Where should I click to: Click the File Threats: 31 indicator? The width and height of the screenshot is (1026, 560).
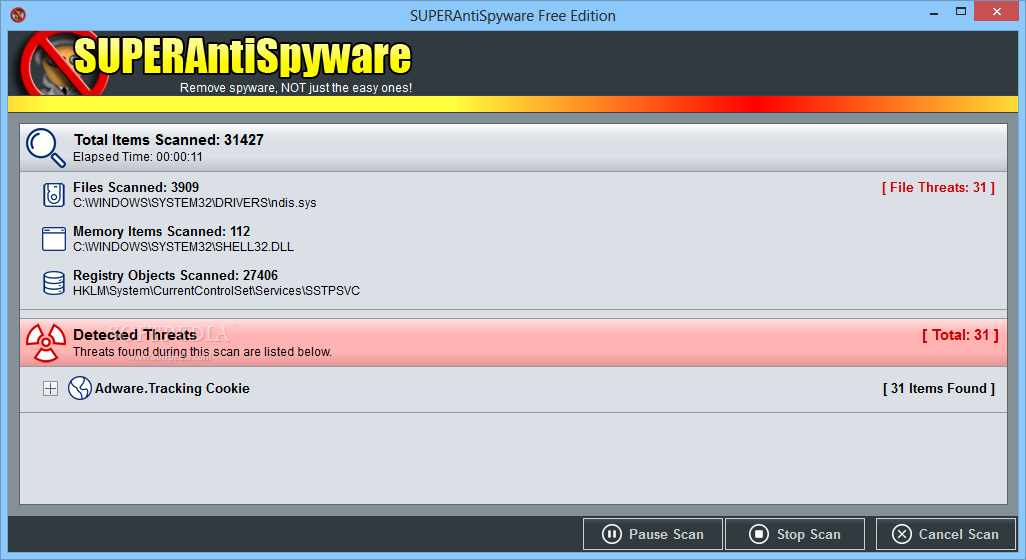(x=938, y=188)
